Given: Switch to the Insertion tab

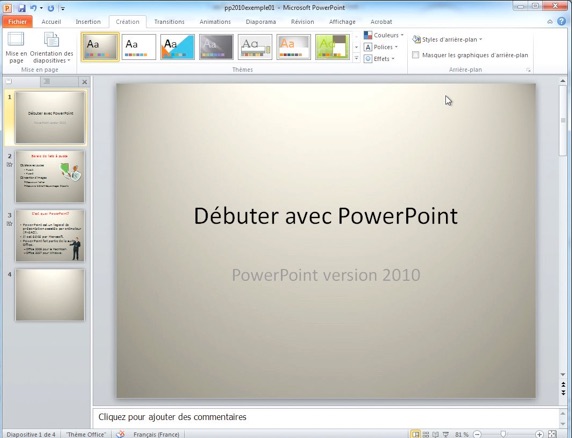Looking at the screenshot, I should point(88,22).
